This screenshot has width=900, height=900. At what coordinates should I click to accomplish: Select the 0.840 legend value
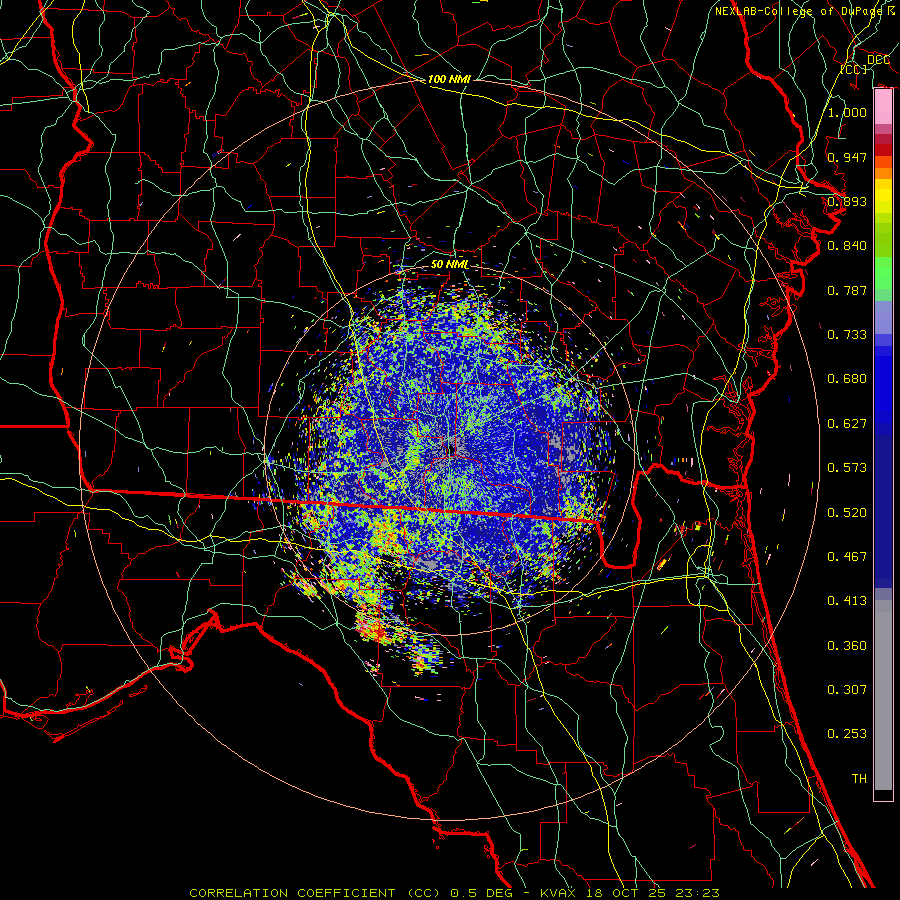[847, 246]
